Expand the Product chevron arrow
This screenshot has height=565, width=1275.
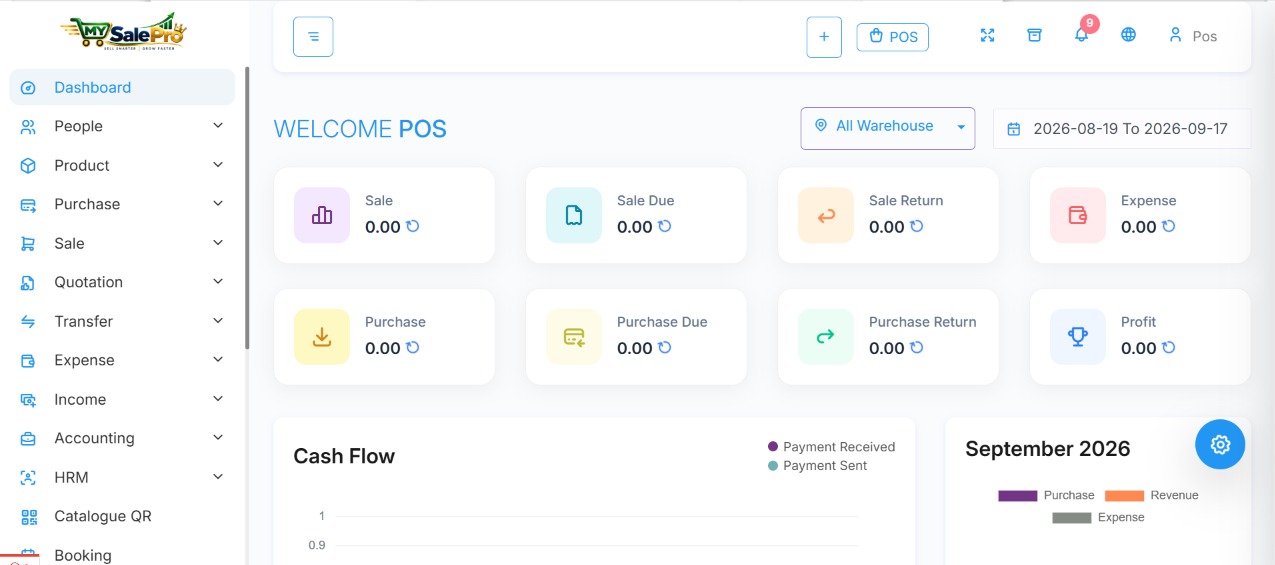coord(218,165)
